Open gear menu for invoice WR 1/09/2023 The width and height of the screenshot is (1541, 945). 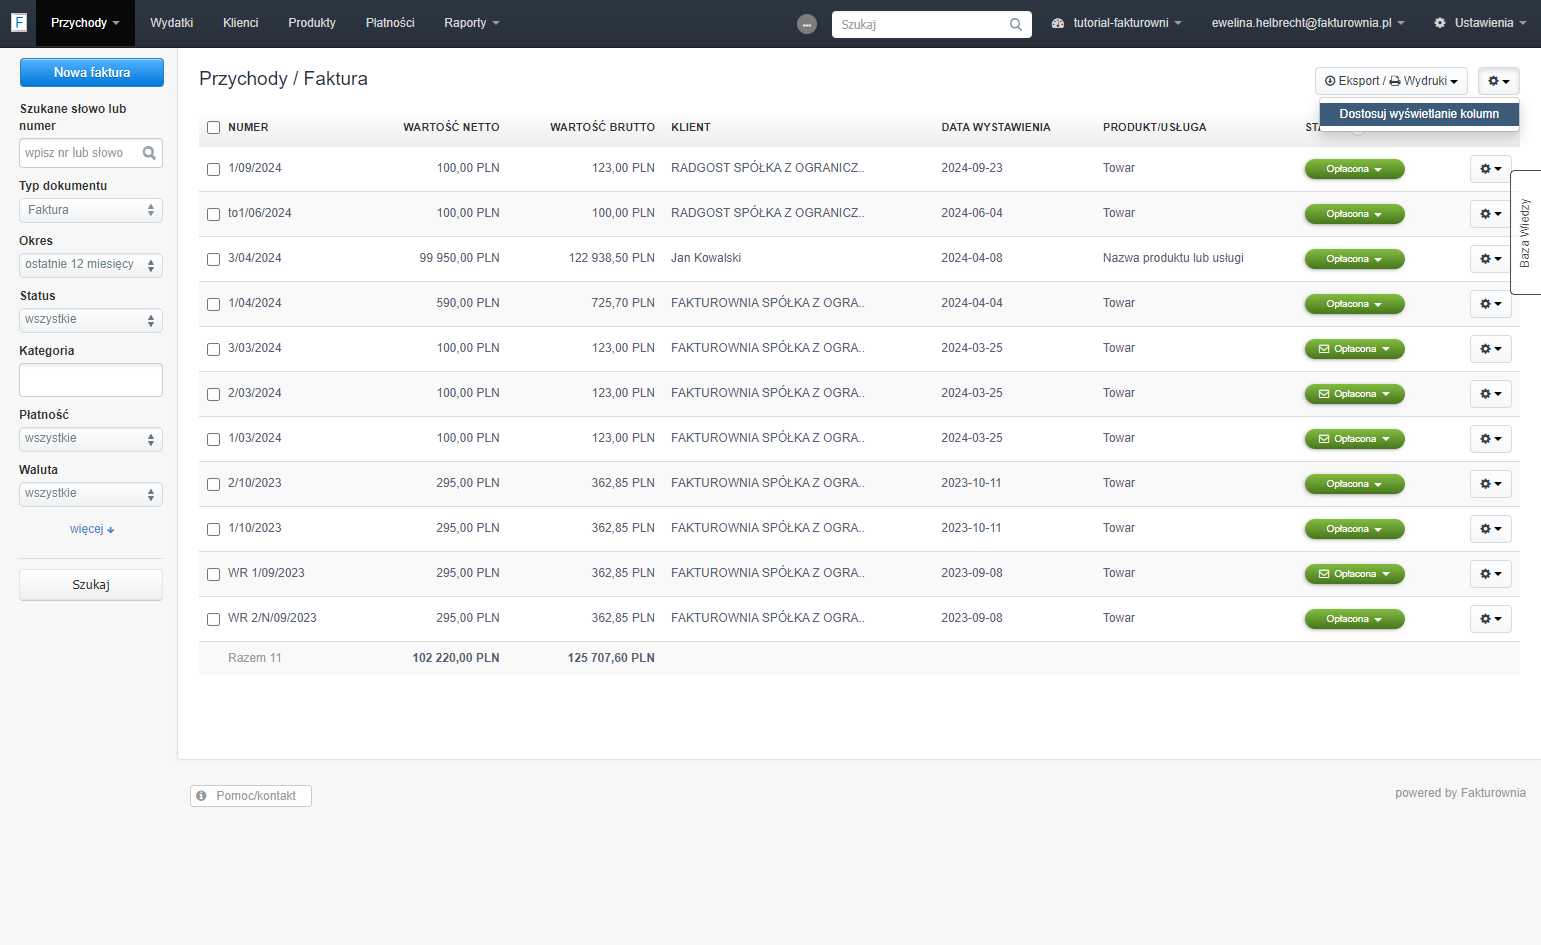(1490, 574)
